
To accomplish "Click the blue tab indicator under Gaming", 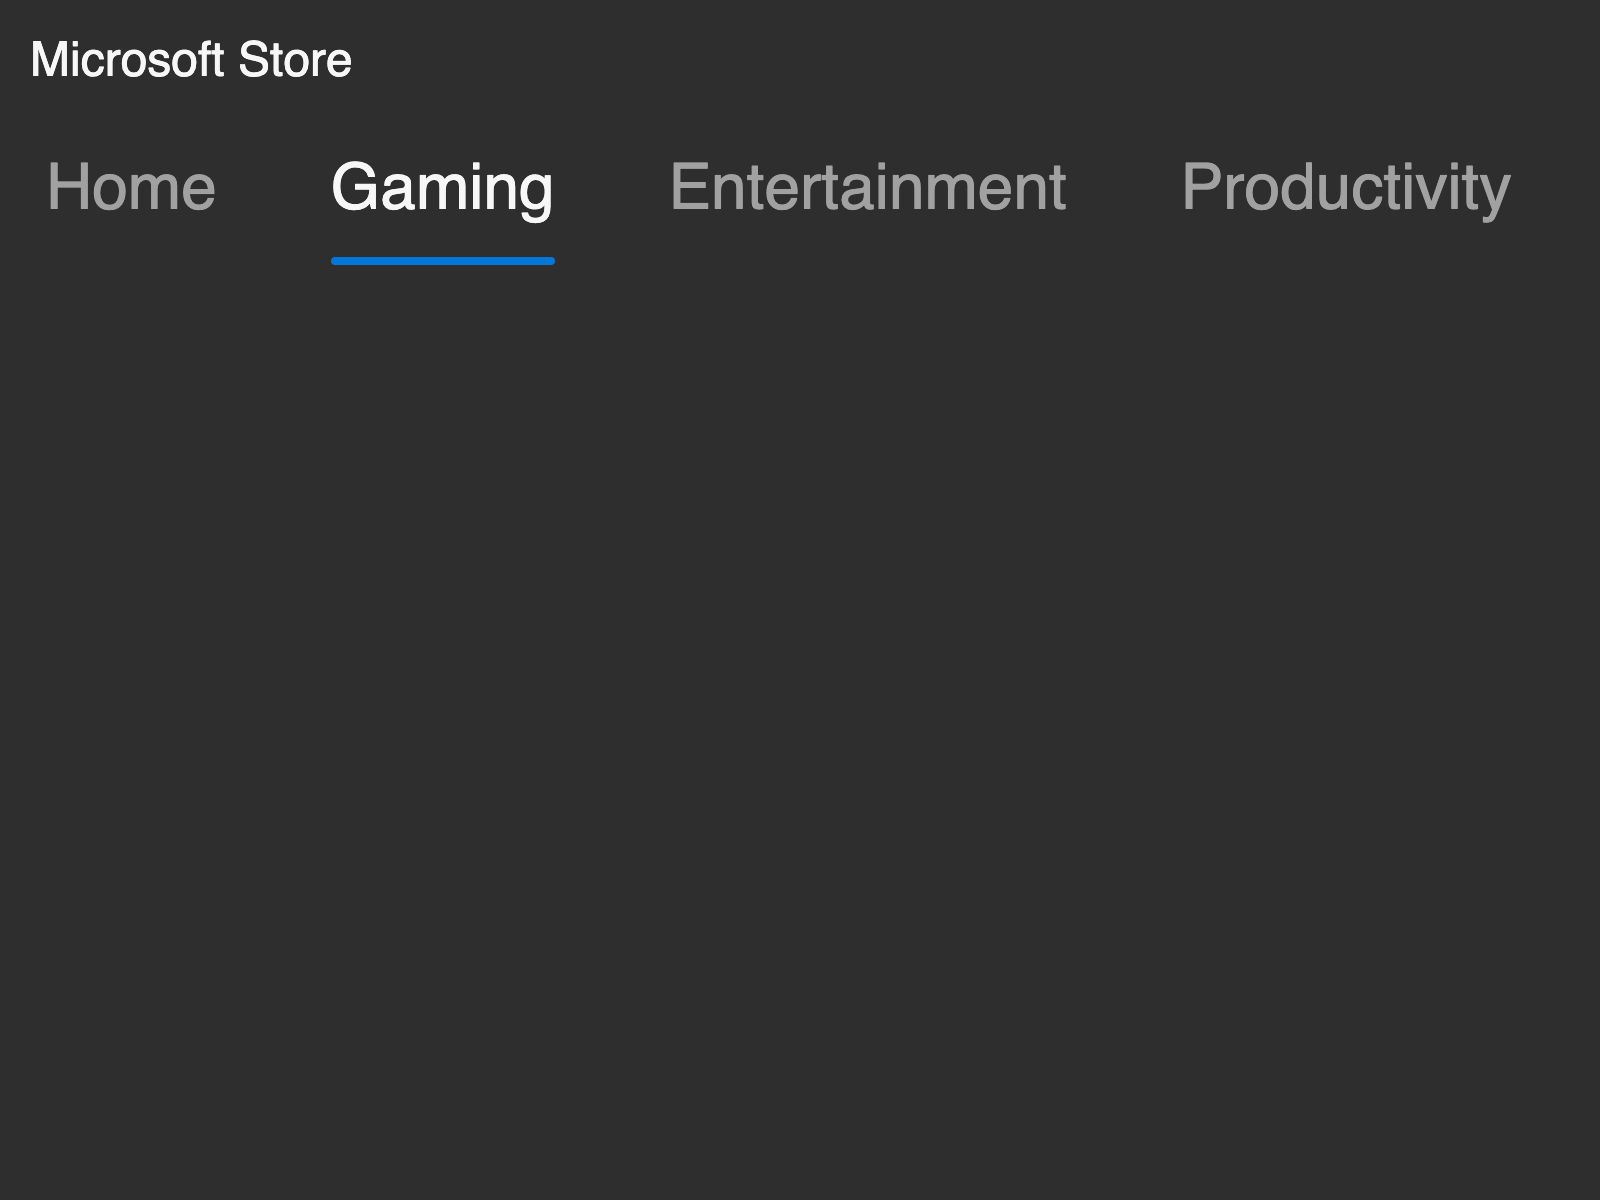I will [x=442, y=260].
